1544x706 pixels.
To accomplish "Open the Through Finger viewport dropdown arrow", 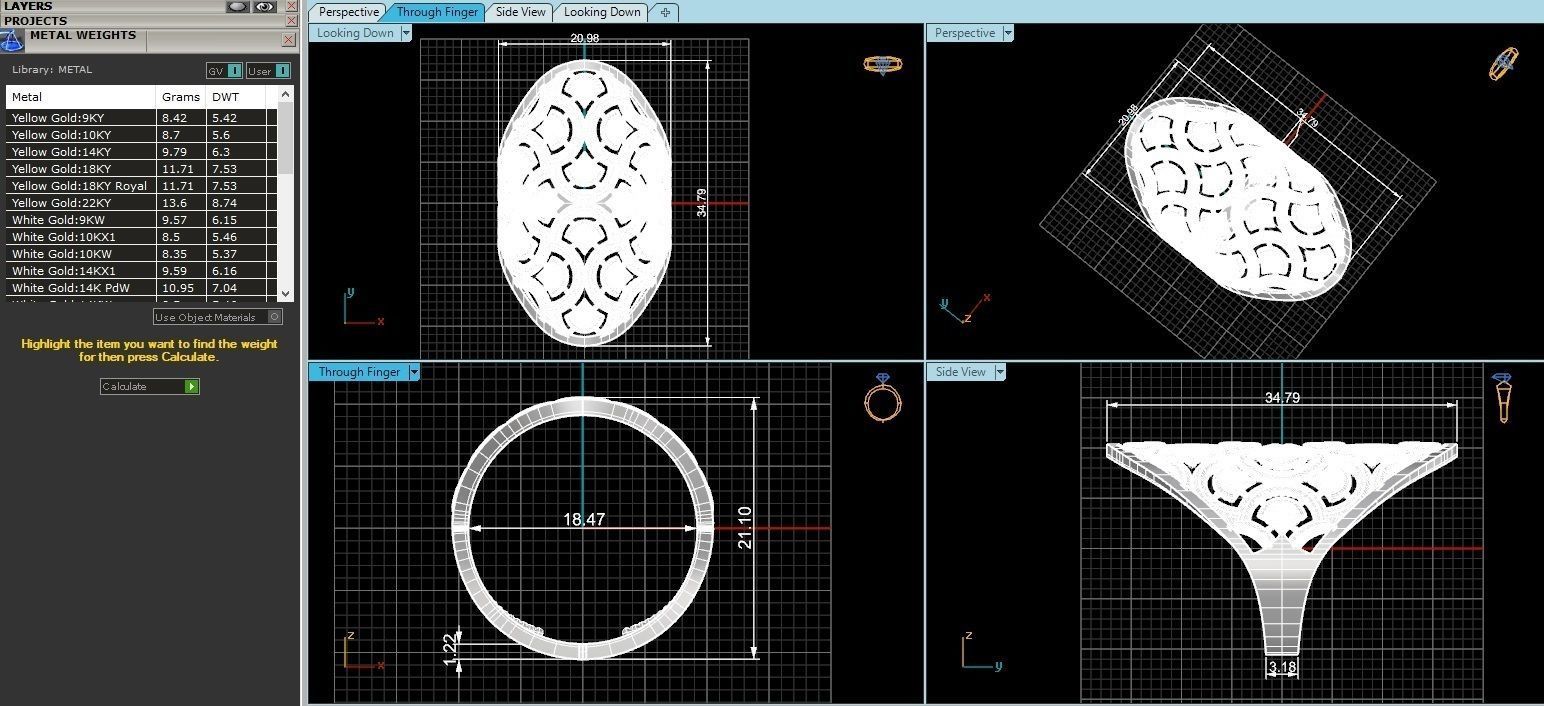I will point(413,372).
